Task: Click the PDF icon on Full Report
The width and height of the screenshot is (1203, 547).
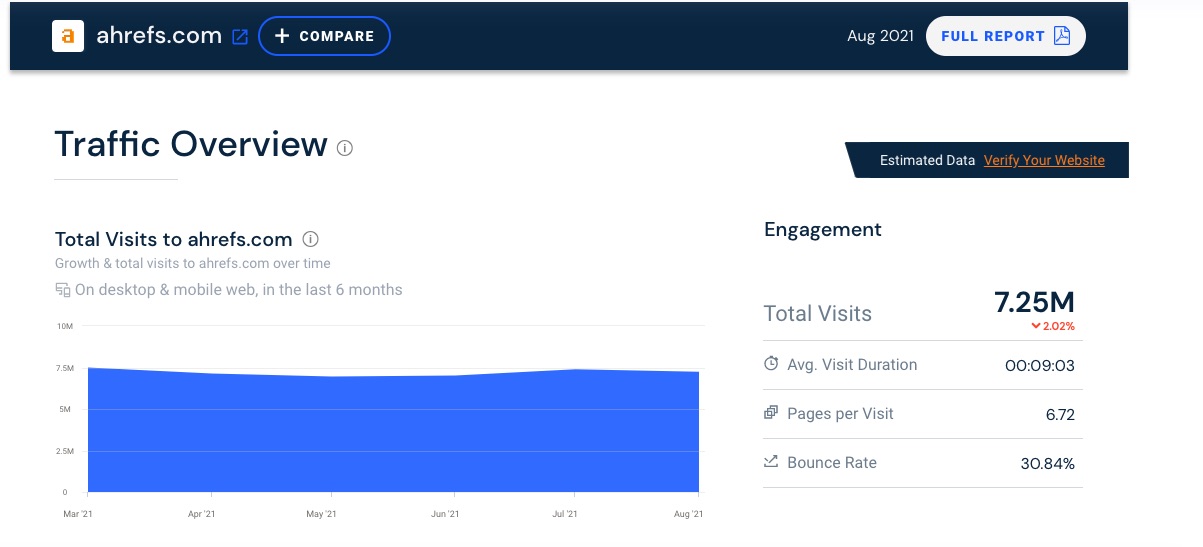Action: (x=1062, y=36)
